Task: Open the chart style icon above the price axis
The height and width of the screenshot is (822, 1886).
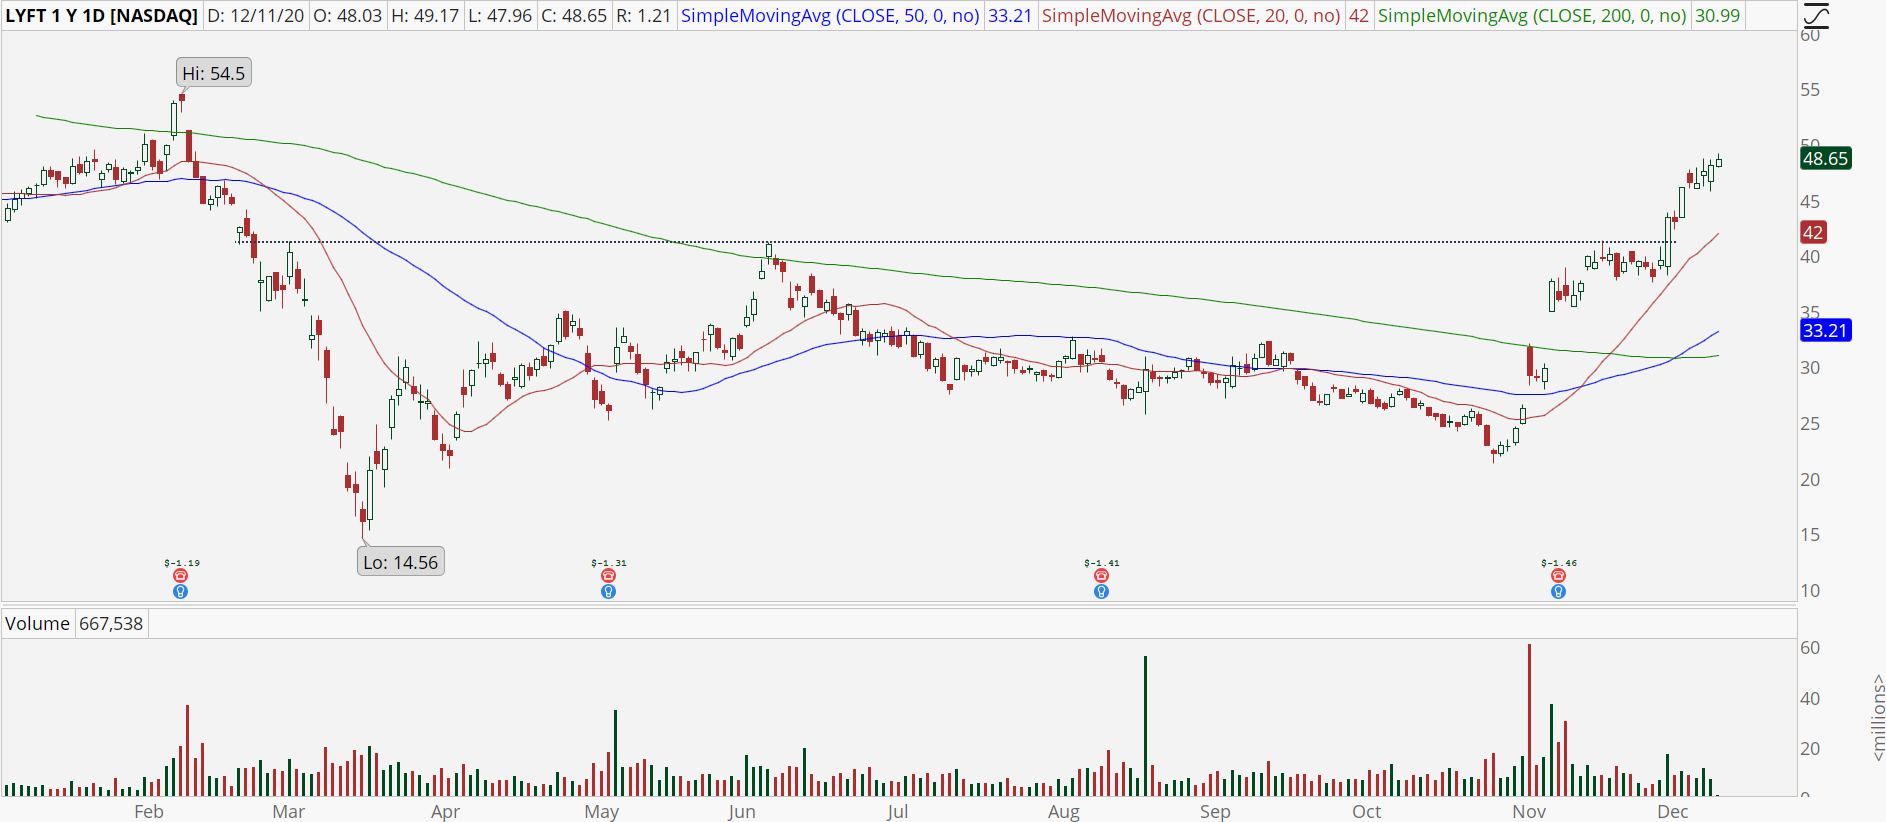Action: pyautogui.click(x=1817, y=16)
